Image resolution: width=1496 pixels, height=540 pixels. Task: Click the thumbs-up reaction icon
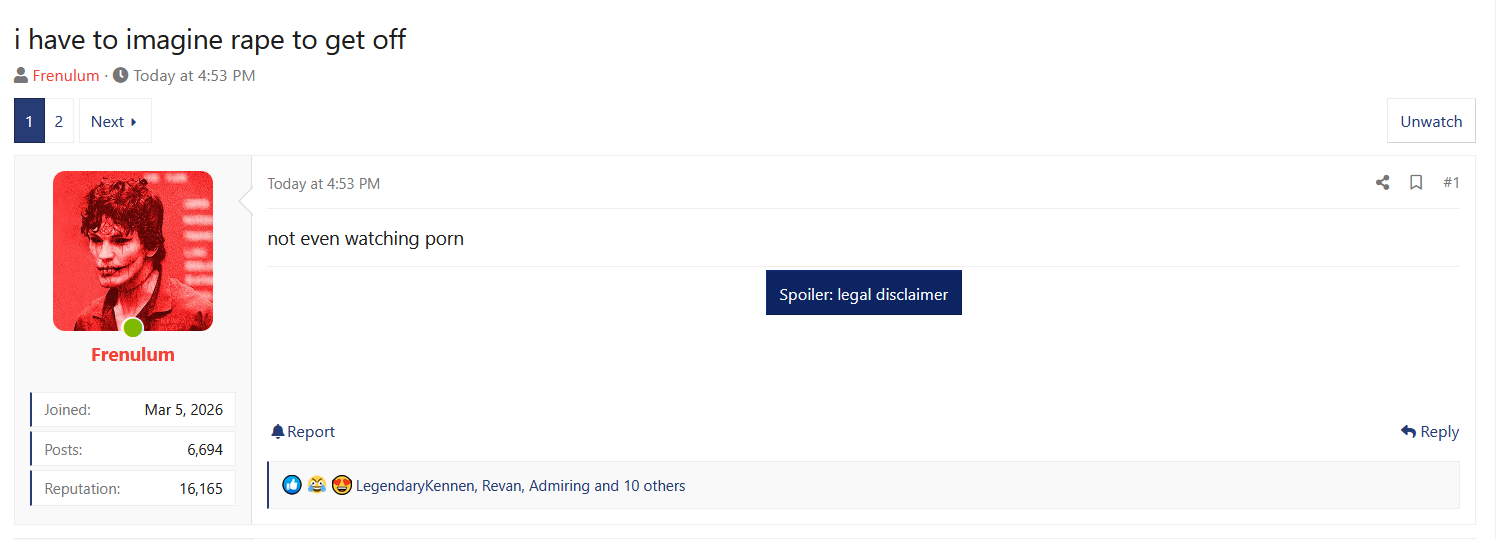pos(292,485)
